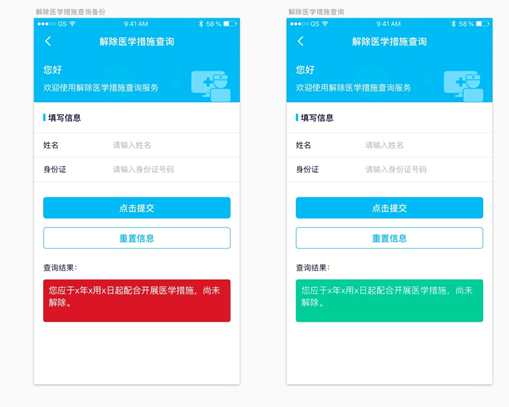Click the title 解除医学措施查询 in right header
509x407 pixels.
[389, 42]
